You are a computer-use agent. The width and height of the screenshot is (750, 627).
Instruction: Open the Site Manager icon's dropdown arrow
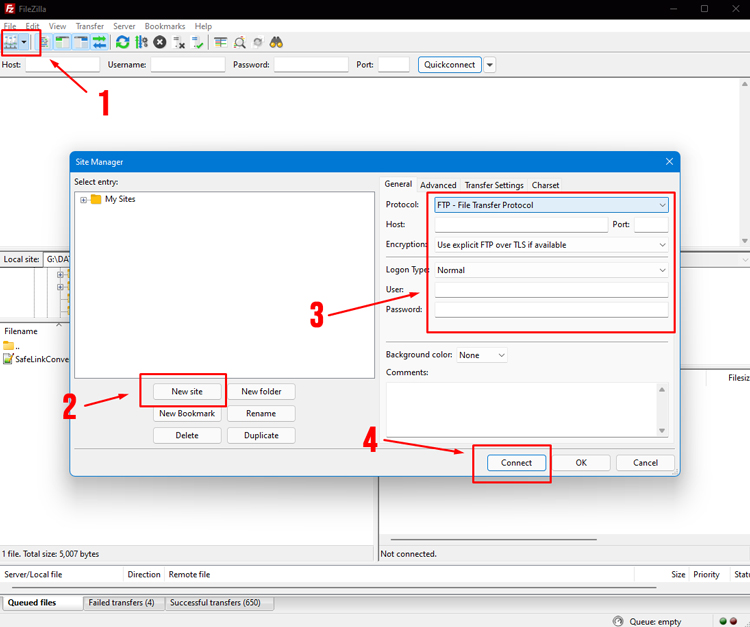coord(24,43)
